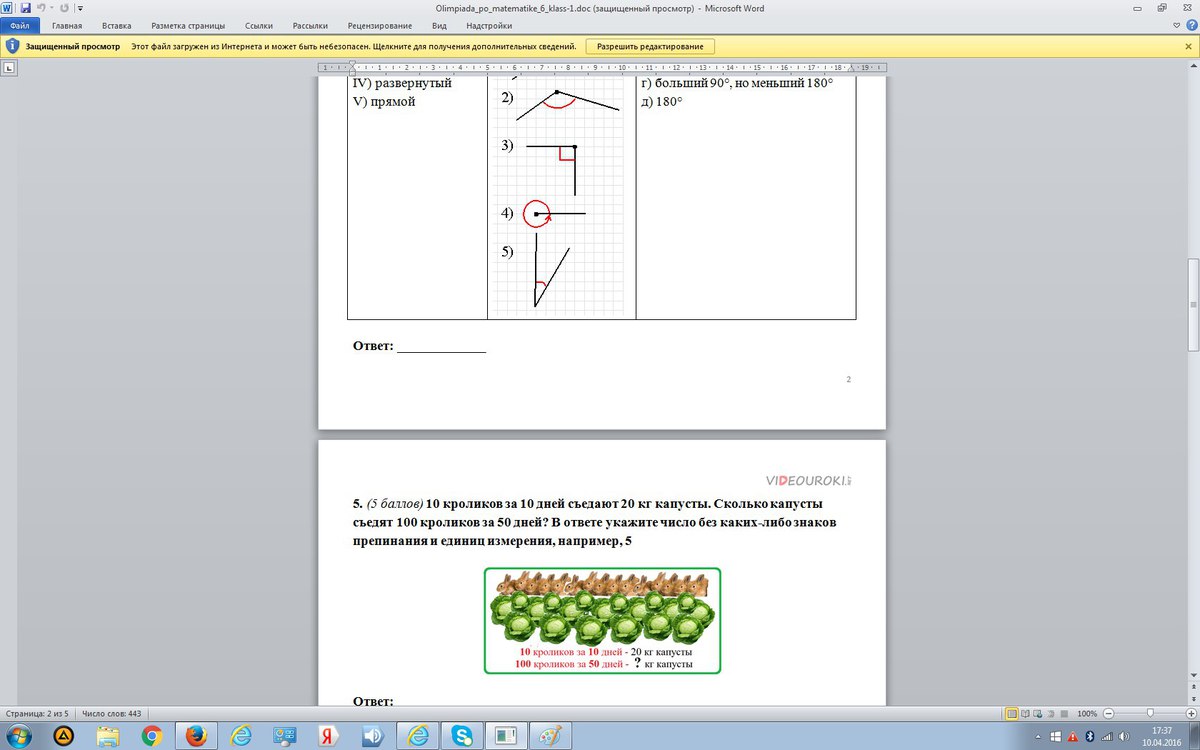Image resolution: width=1200 pixels, height=750 pixels.
Task: Click the Защищенный просмотр shield icon
Action: (x=12, y=46)
